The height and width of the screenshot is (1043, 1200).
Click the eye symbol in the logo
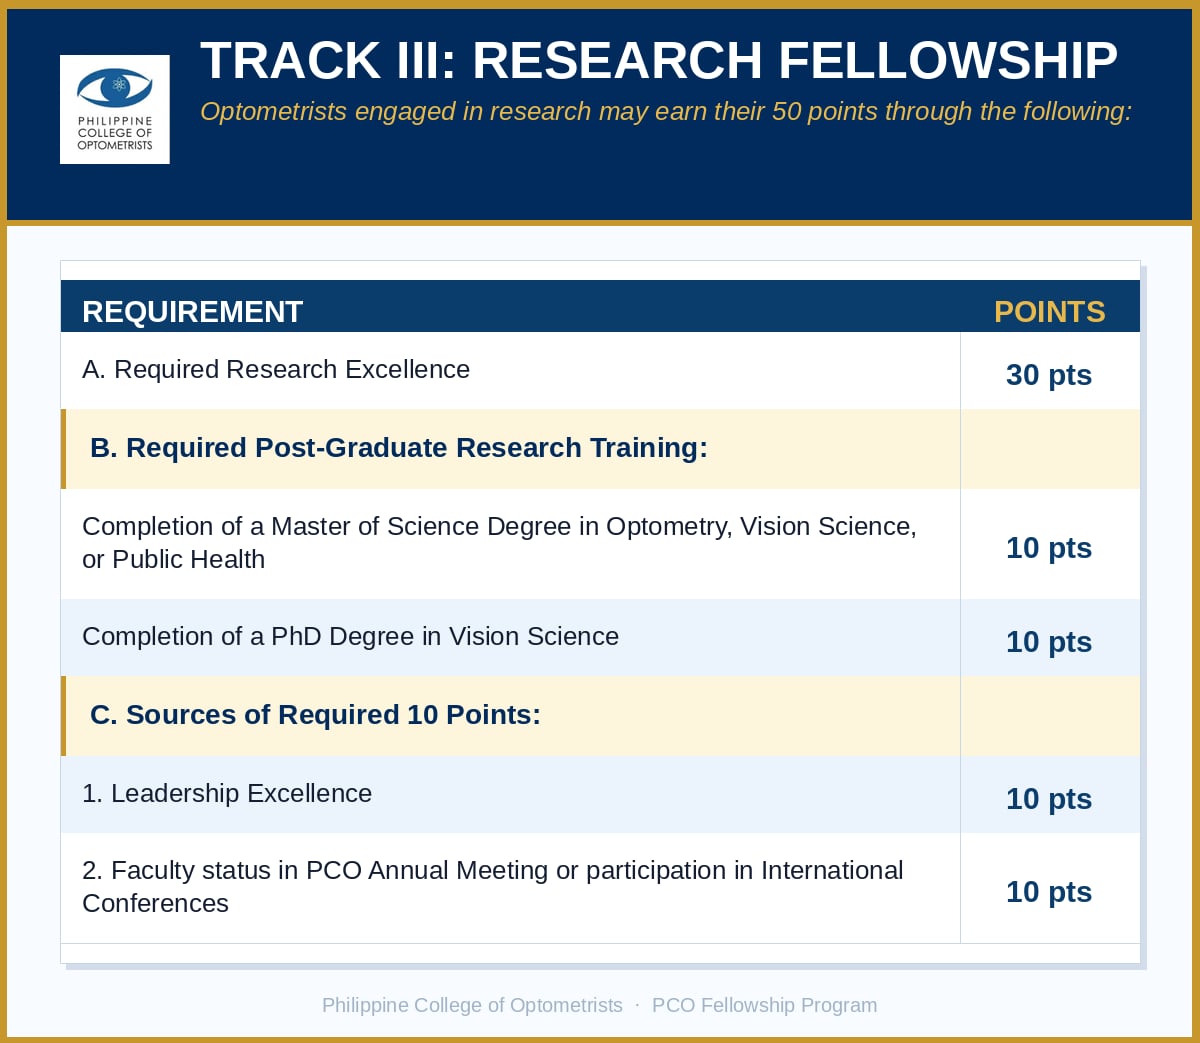coord(115,88)
